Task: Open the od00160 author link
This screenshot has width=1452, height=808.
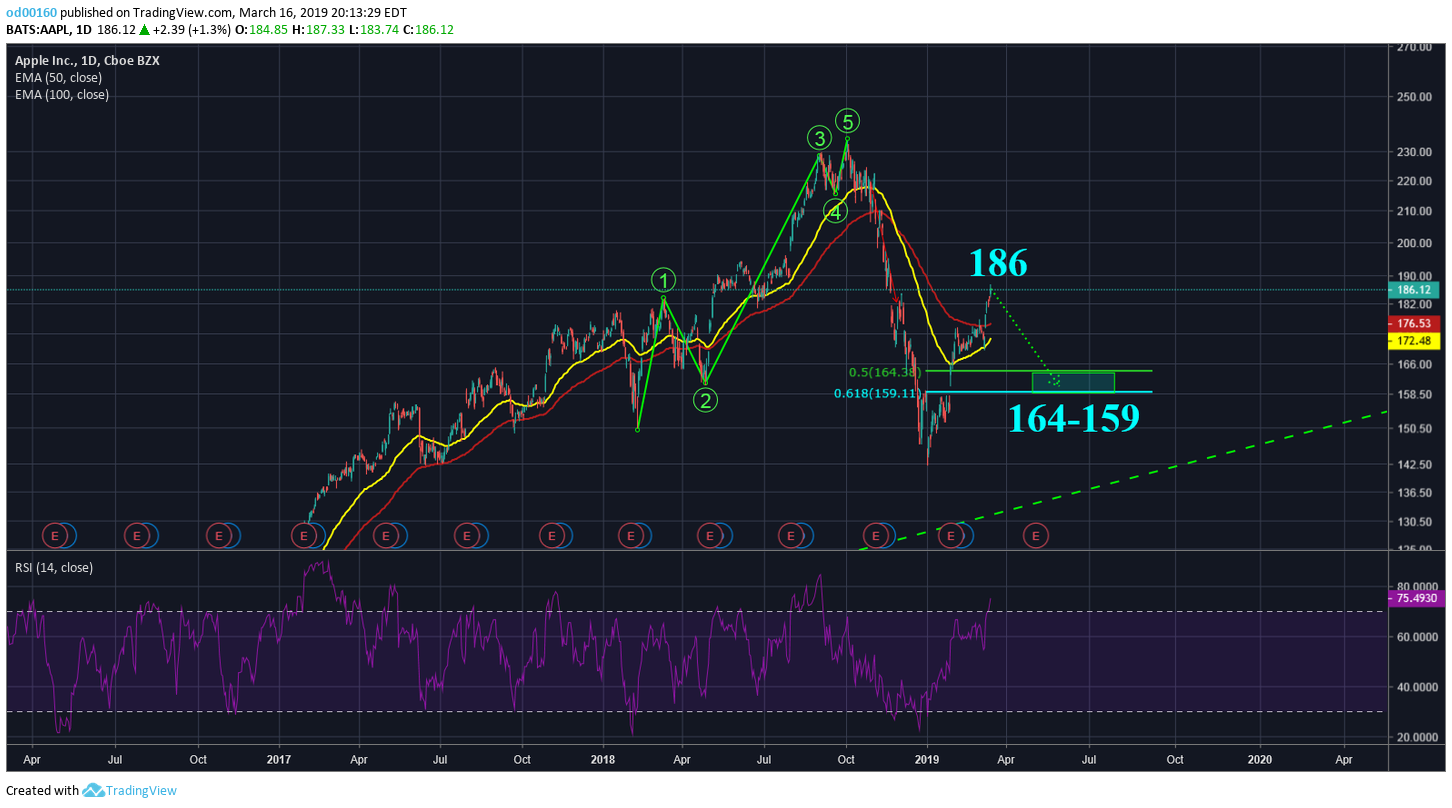Action: coord(31,11)
